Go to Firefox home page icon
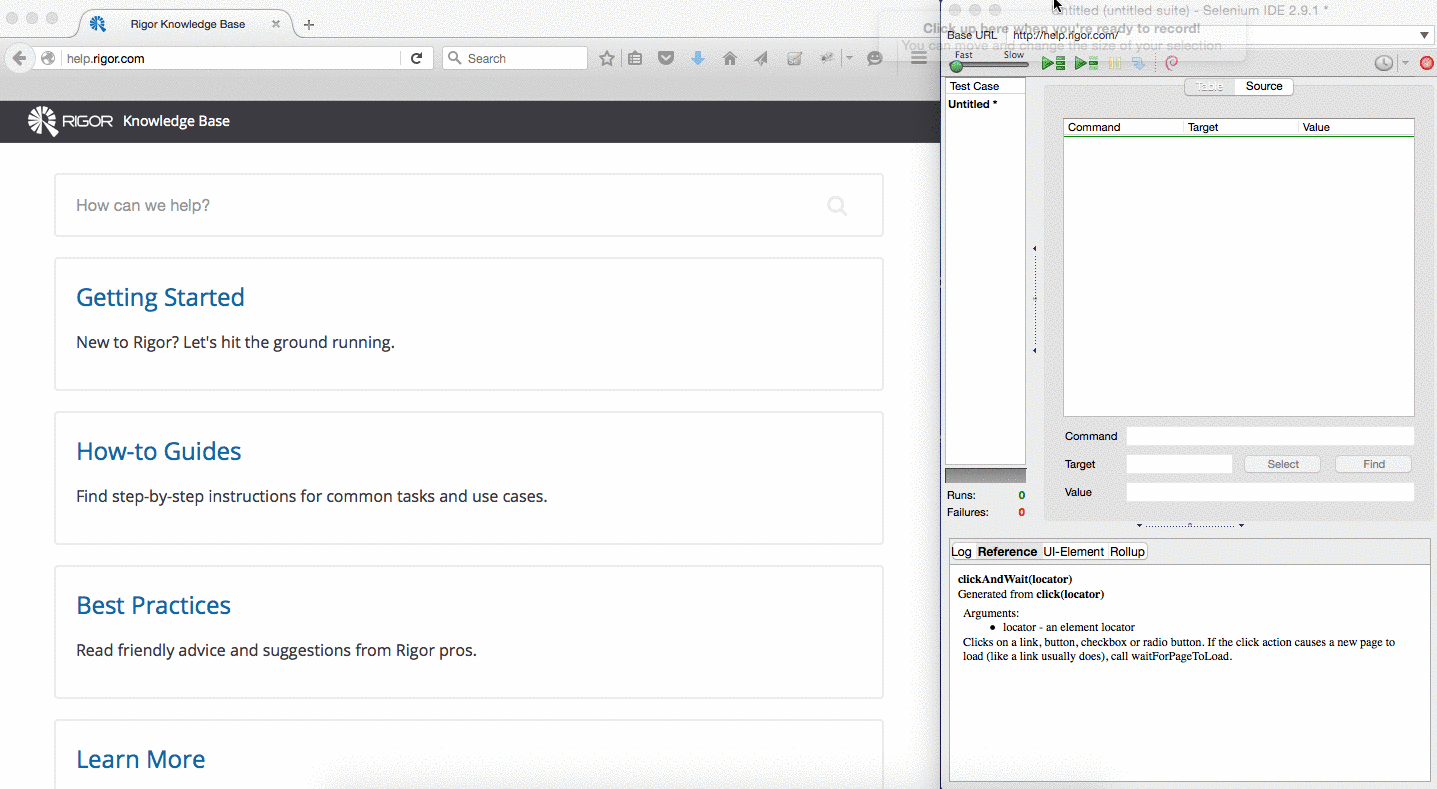Image resolution: width=1437 pixels, height=789 pixels. point(730,58)
